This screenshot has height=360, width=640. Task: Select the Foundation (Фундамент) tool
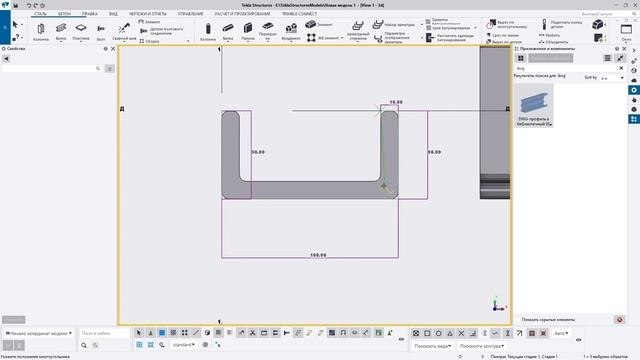click(x=291, y=31)
